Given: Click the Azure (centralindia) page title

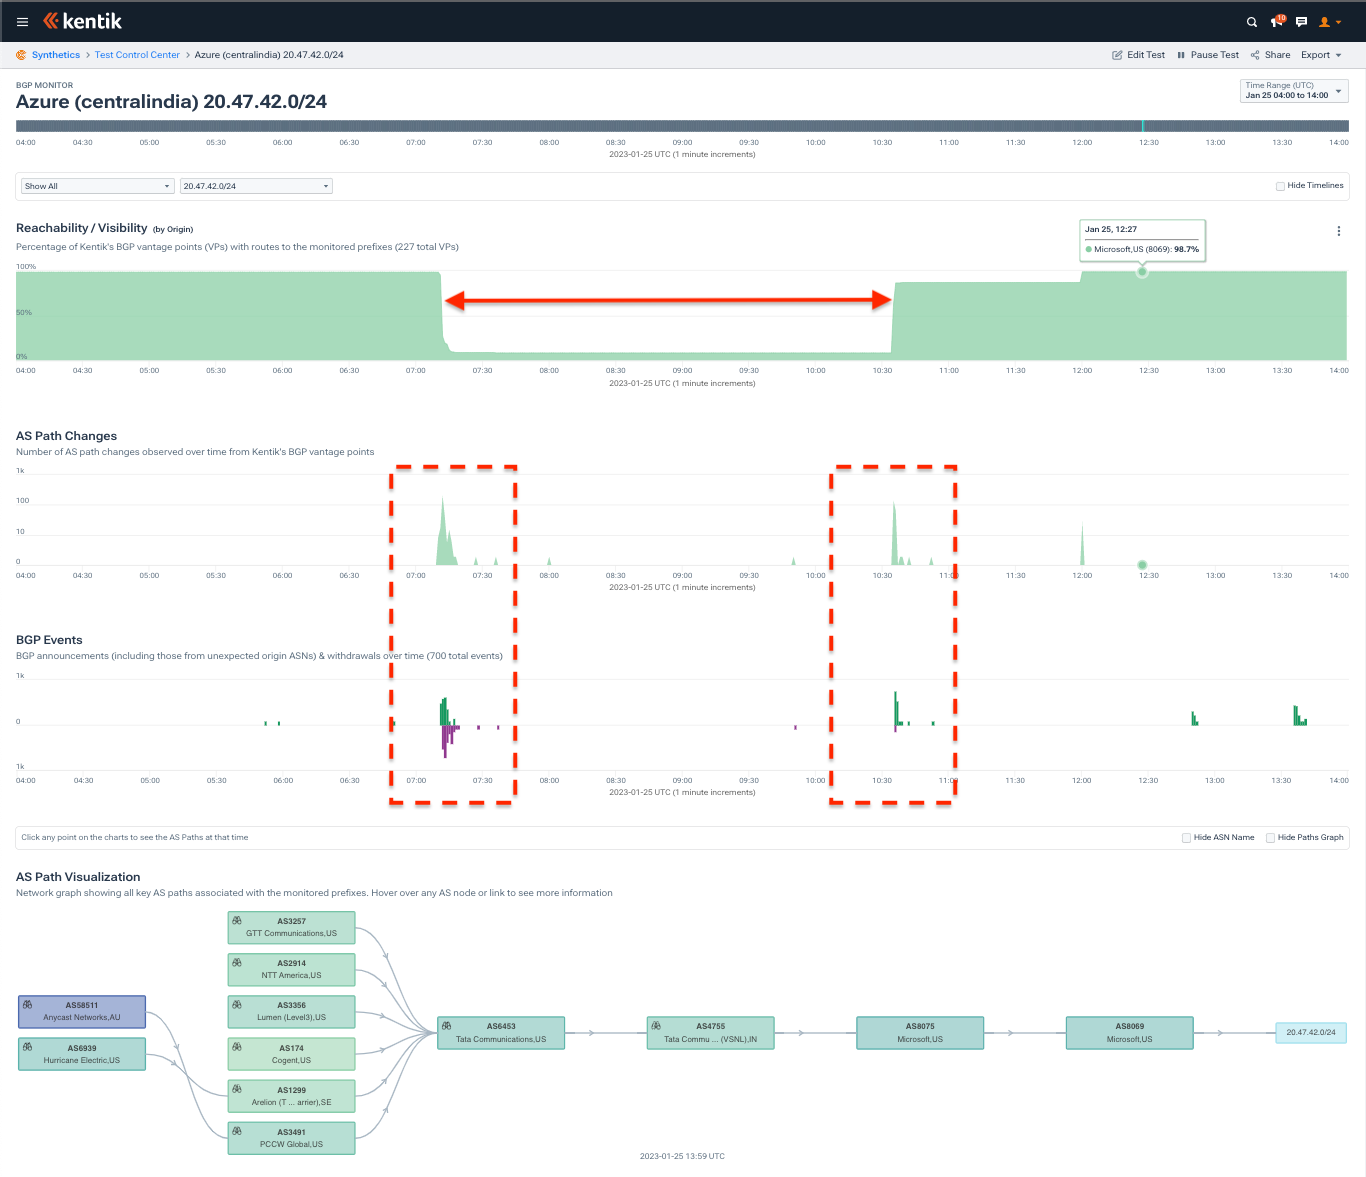Looking at the screenshot, I should tap(171, 101).
